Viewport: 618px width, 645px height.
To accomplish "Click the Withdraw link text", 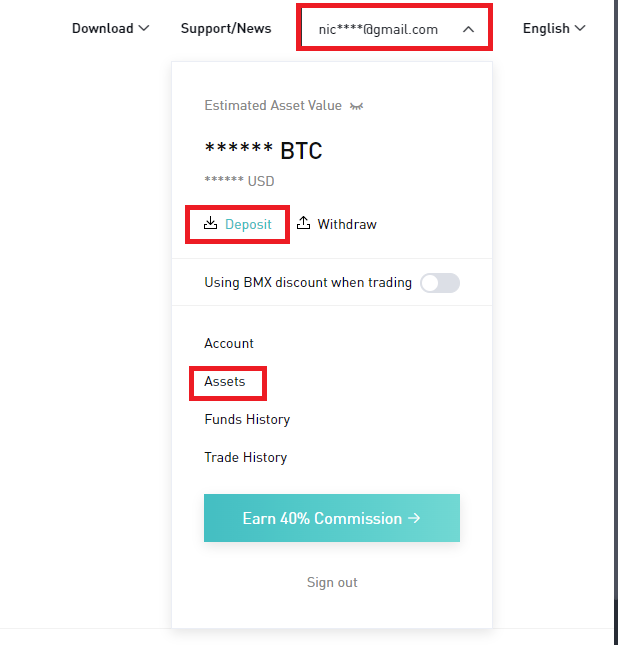I will click(x=347, y=224).
